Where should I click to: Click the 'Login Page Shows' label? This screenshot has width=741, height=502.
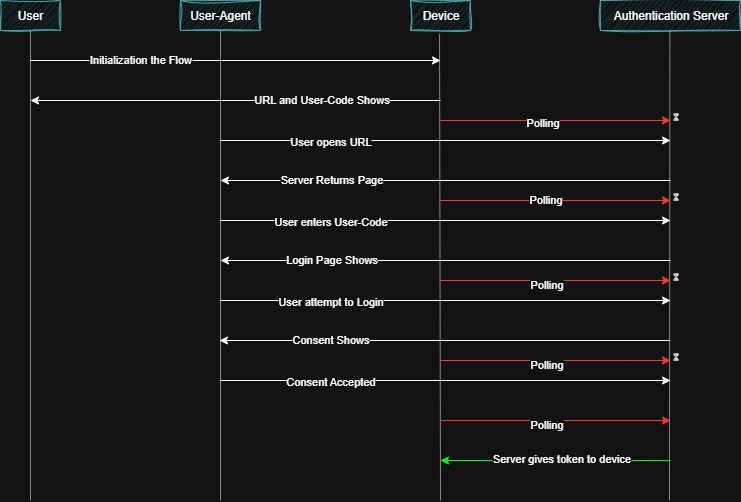pos(331,261)
